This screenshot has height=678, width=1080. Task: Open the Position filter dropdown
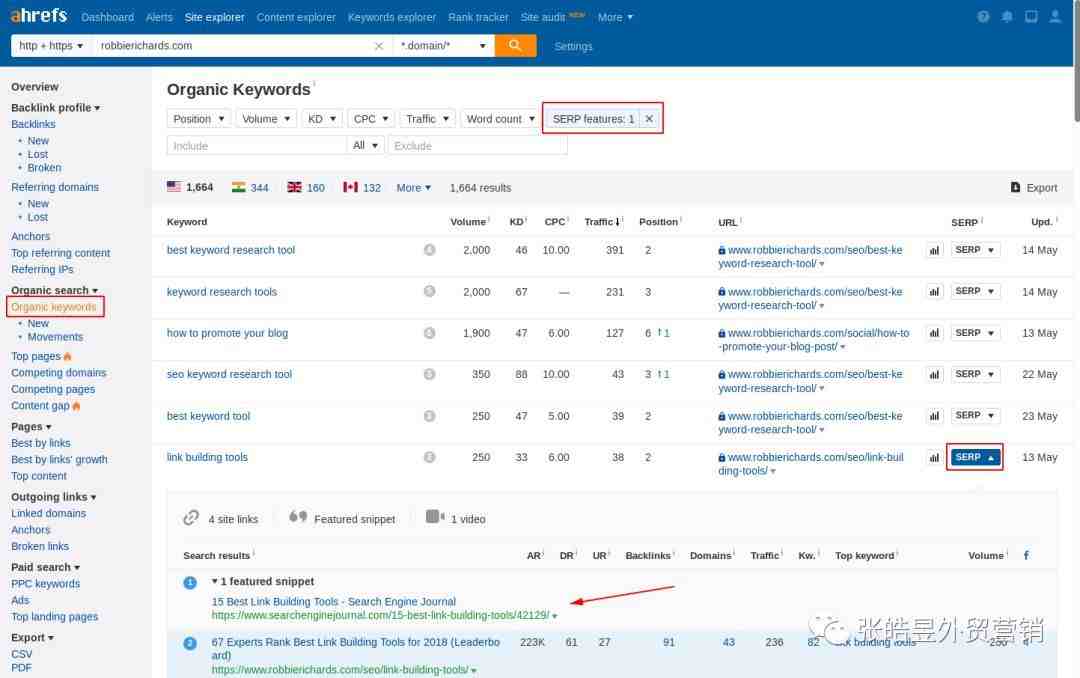pyautogui.click(x=198, y=119)
